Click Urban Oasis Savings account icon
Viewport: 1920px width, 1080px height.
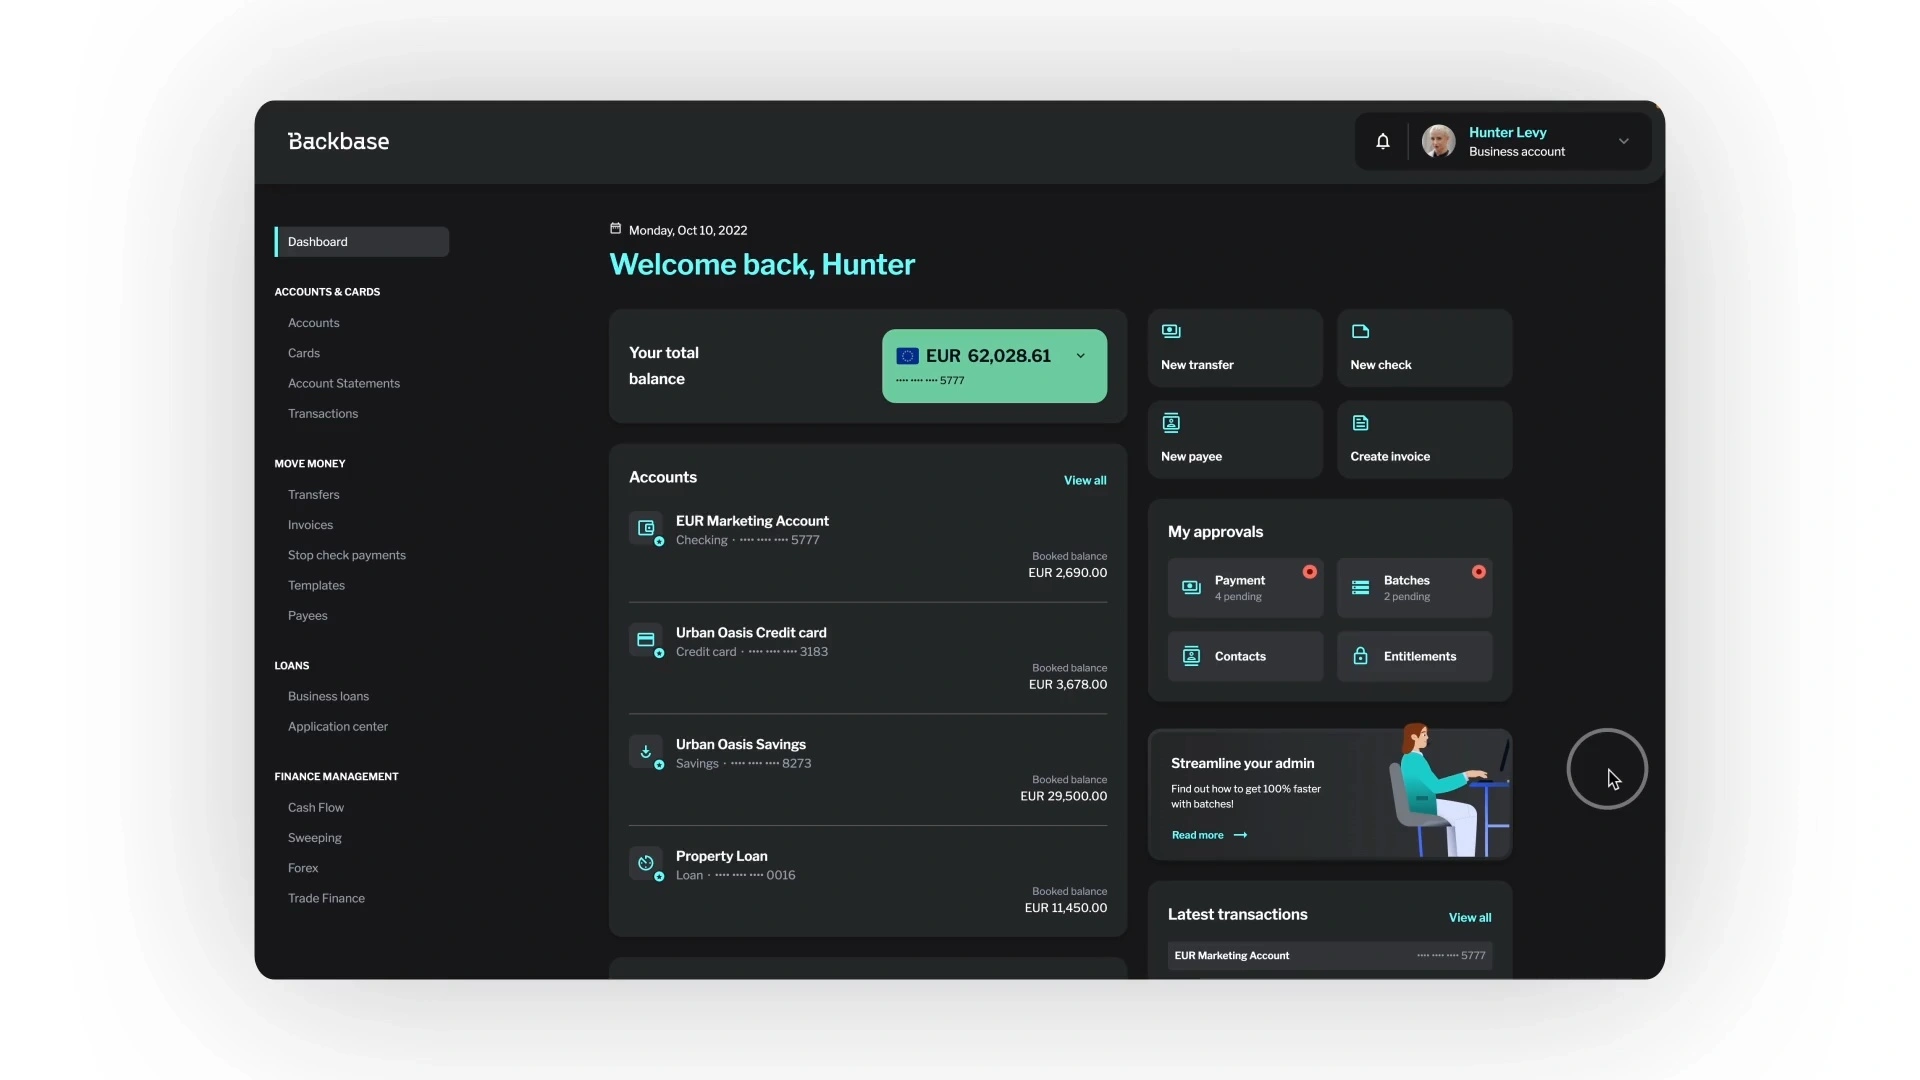click(646, 751)
